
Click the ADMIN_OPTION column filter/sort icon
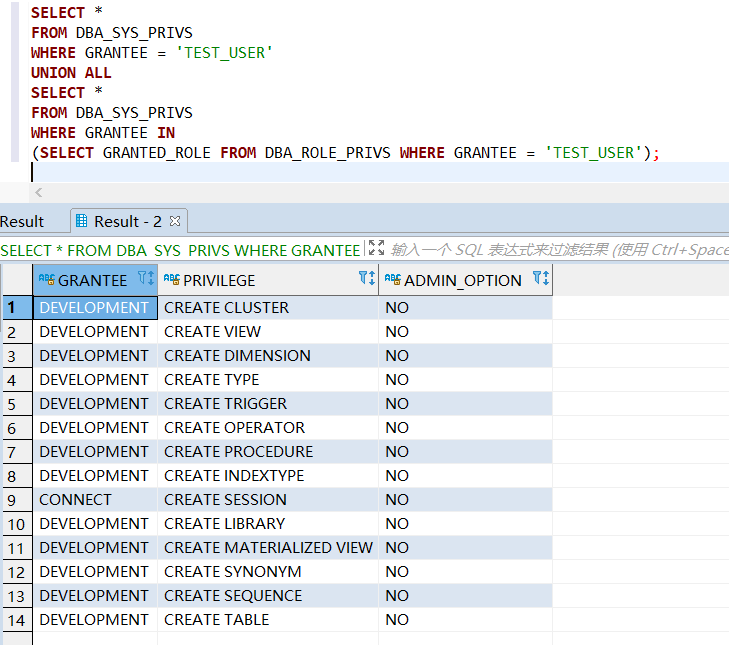[x=541, y=280]
